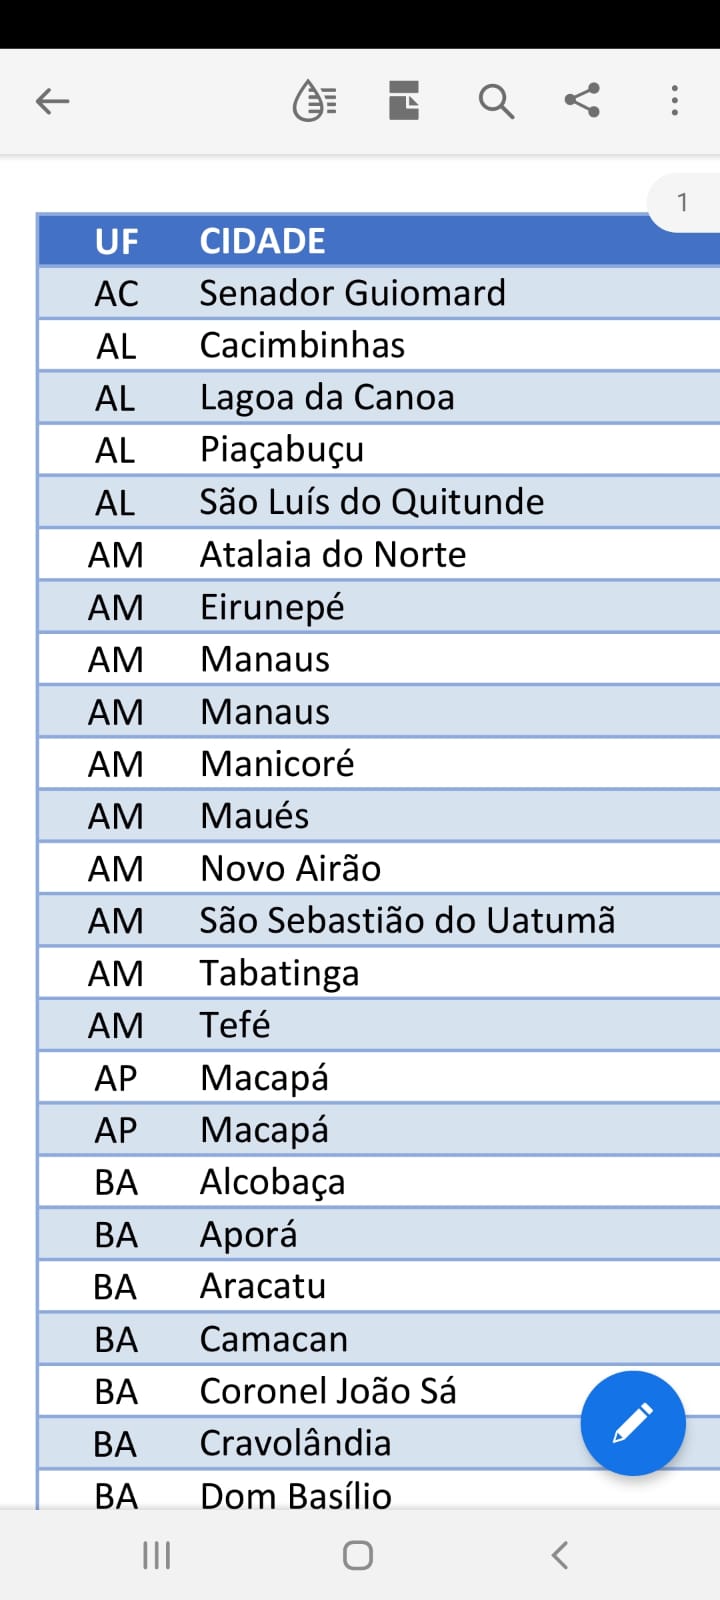Open the Liquid Mode reading icon
Image resolution: width=720 pixels, height=1600 pixels.
pos(314,101)
